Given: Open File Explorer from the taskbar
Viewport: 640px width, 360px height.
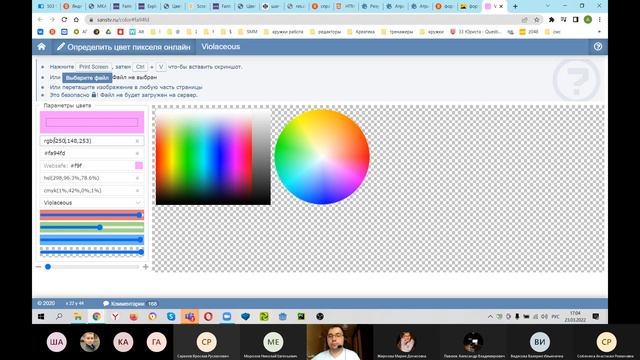Looking at the screenshot, I should pos(78,316).
